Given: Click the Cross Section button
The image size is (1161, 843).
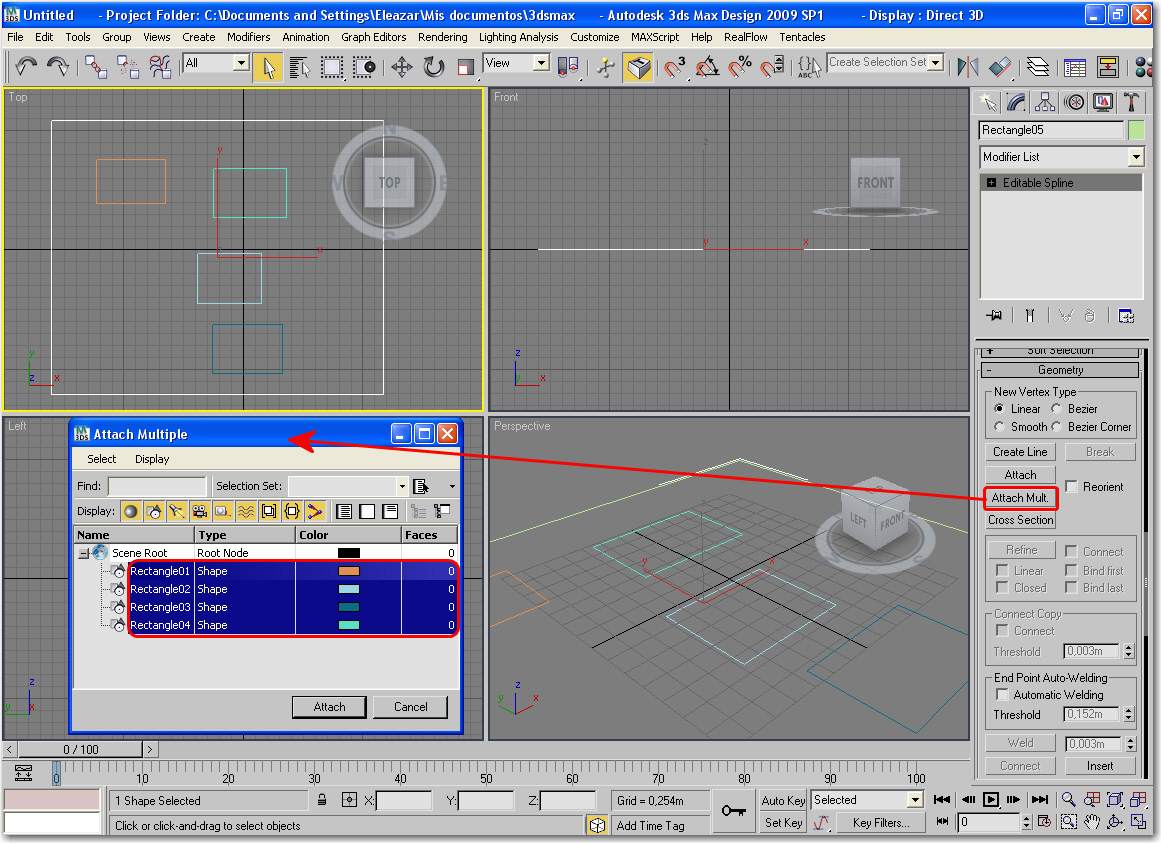Looking at the screenshot, I should point(1020,520).
